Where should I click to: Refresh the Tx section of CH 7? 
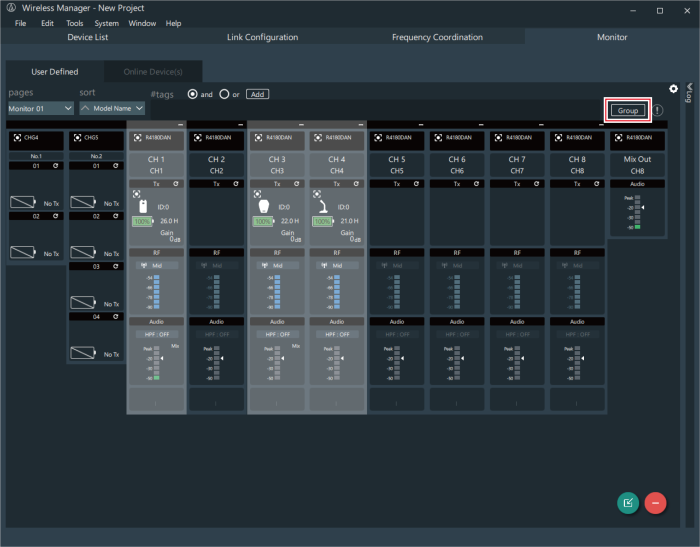click(536, 184)
